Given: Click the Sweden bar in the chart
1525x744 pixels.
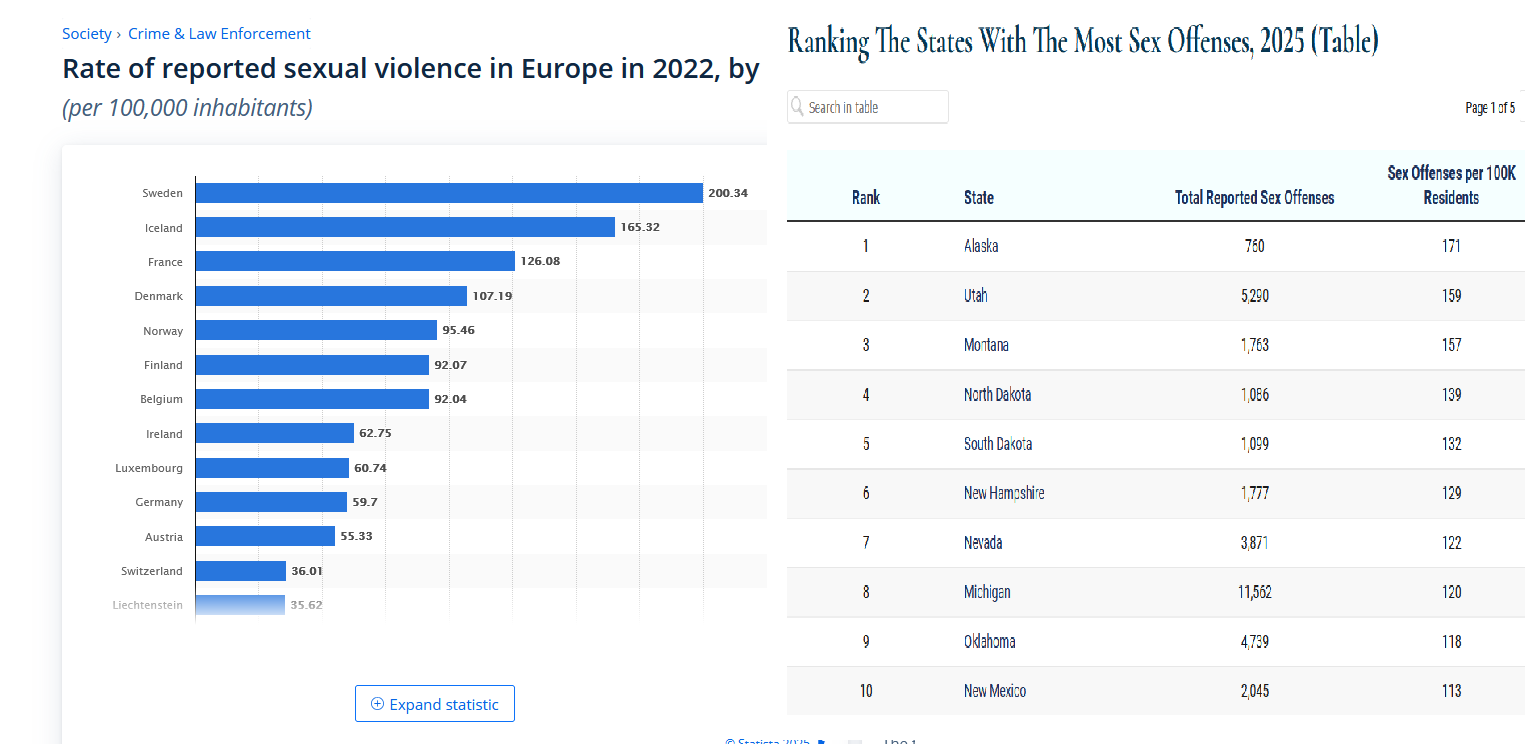Looking at the screenshot, I should [x=449, y=193].
